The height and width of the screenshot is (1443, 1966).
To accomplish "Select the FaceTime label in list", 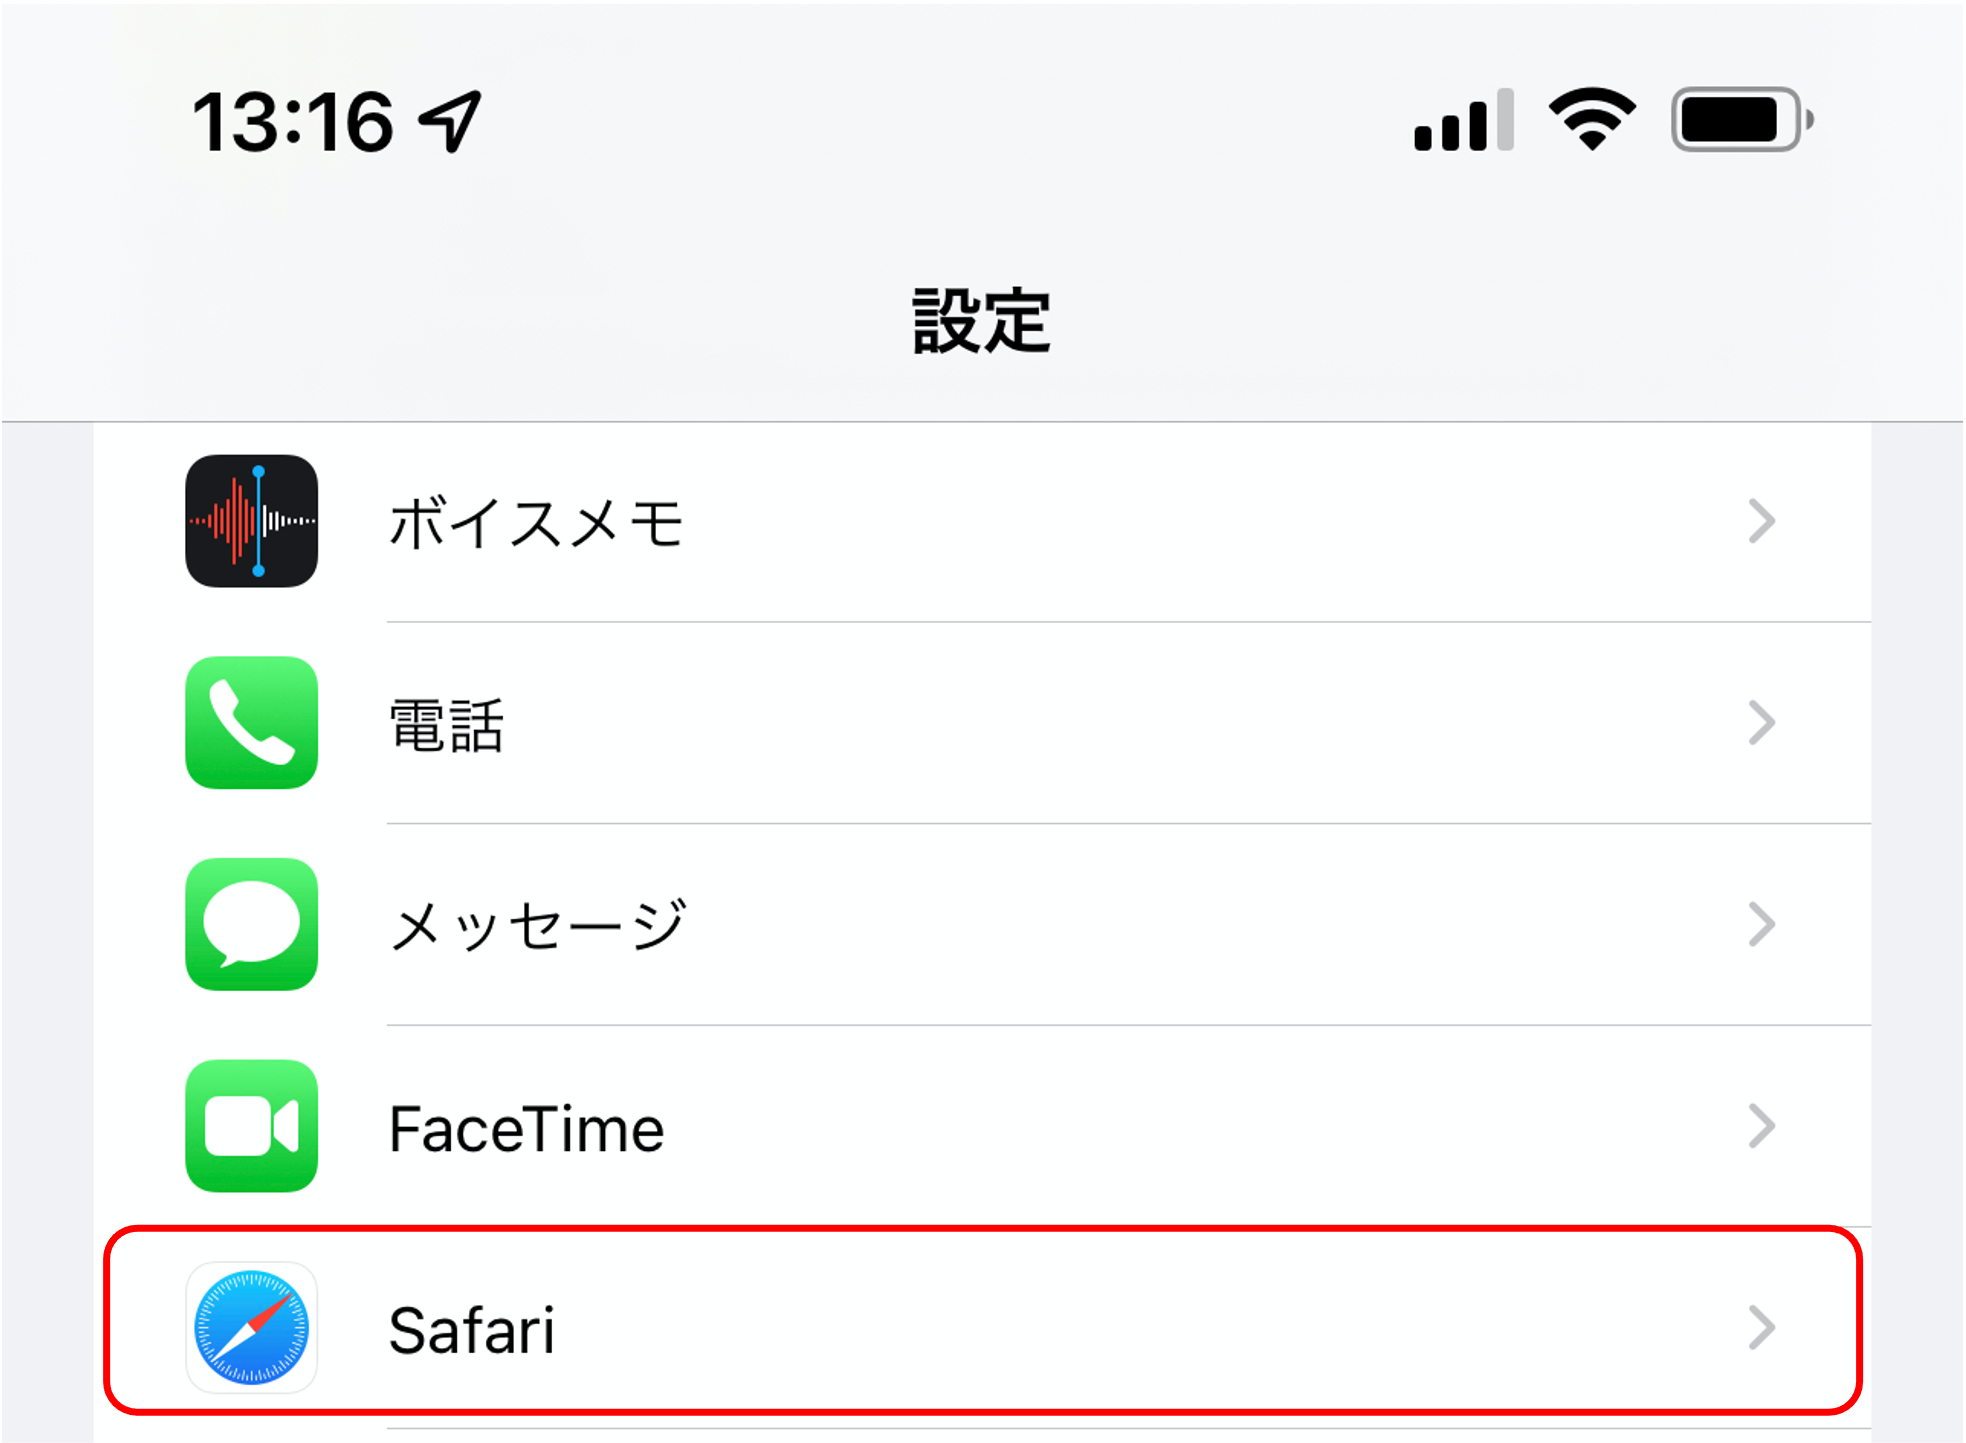I will [x=526, y=1129].
